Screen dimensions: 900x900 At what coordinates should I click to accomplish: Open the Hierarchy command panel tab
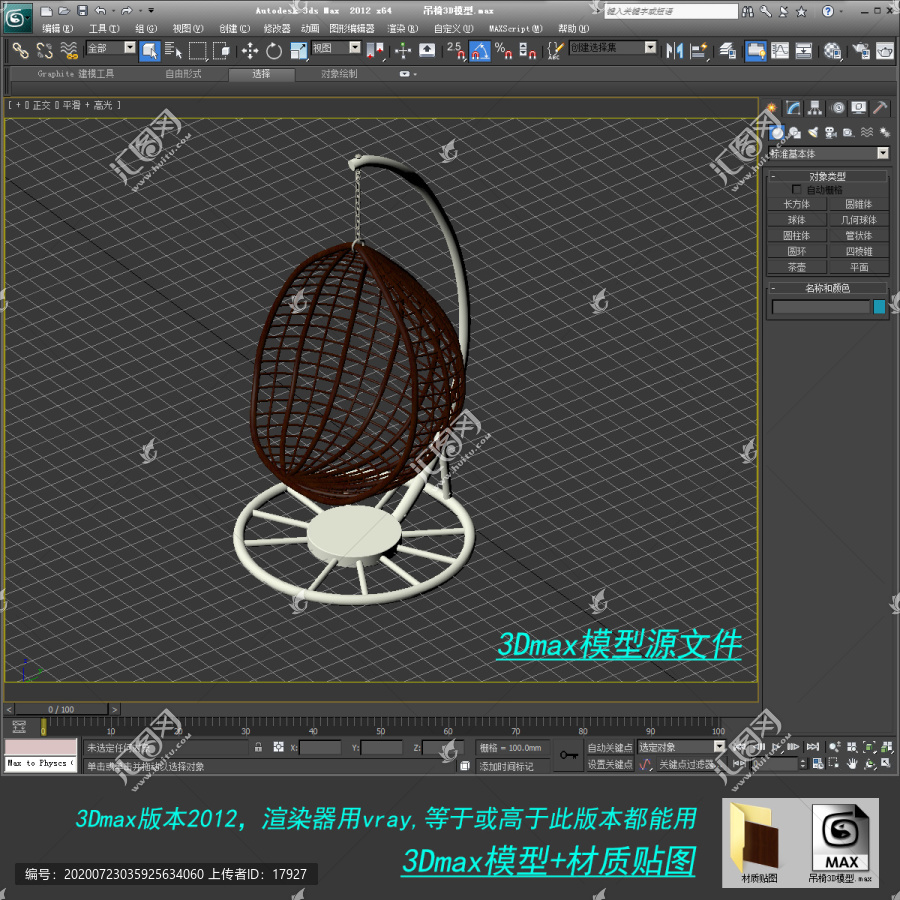point(814,108)
